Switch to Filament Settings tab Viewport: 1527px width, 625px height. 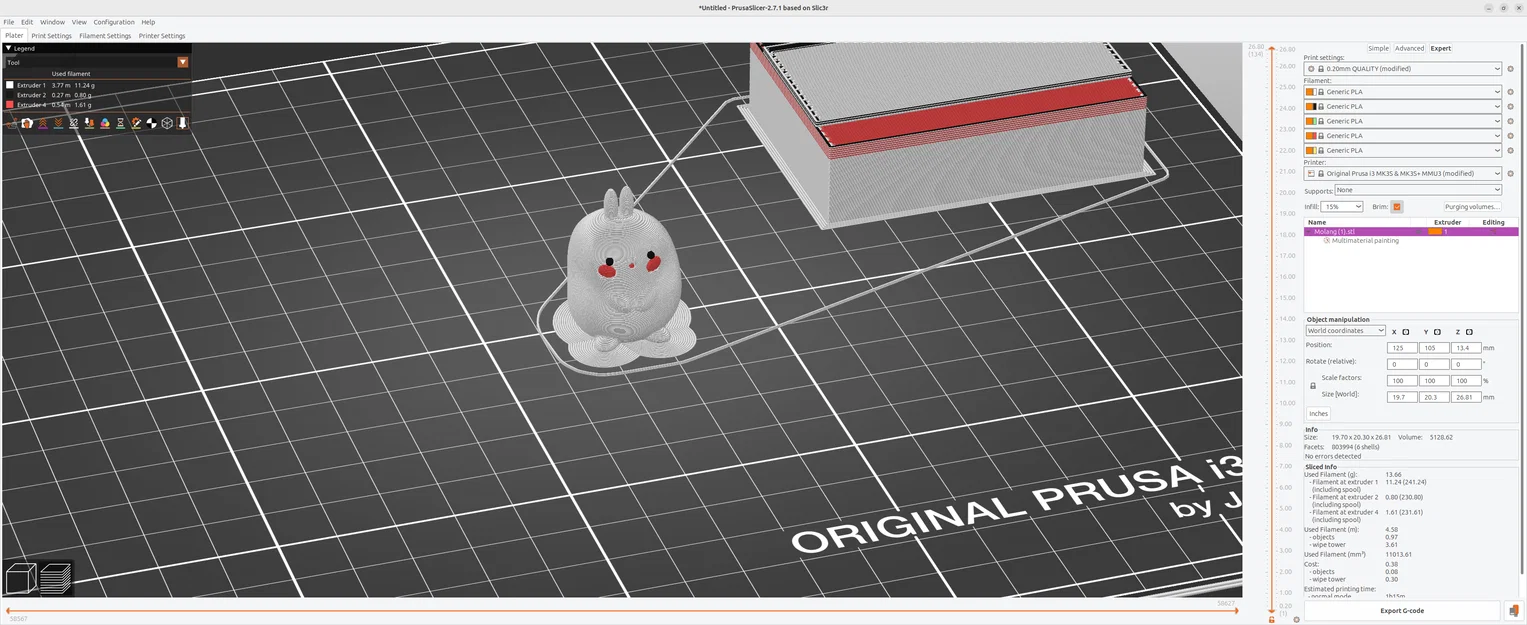pos(105,36)
